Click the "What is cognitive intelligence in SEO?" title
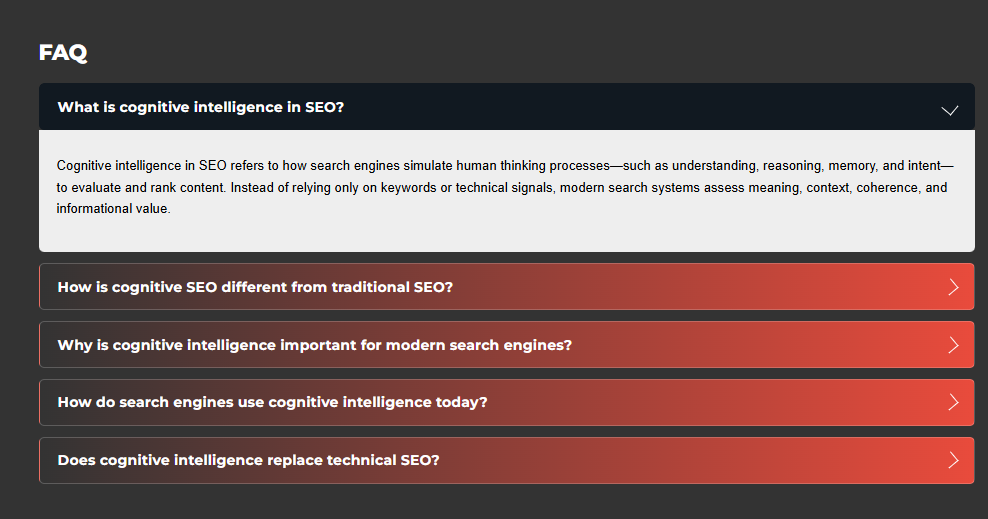 [201, 107]
